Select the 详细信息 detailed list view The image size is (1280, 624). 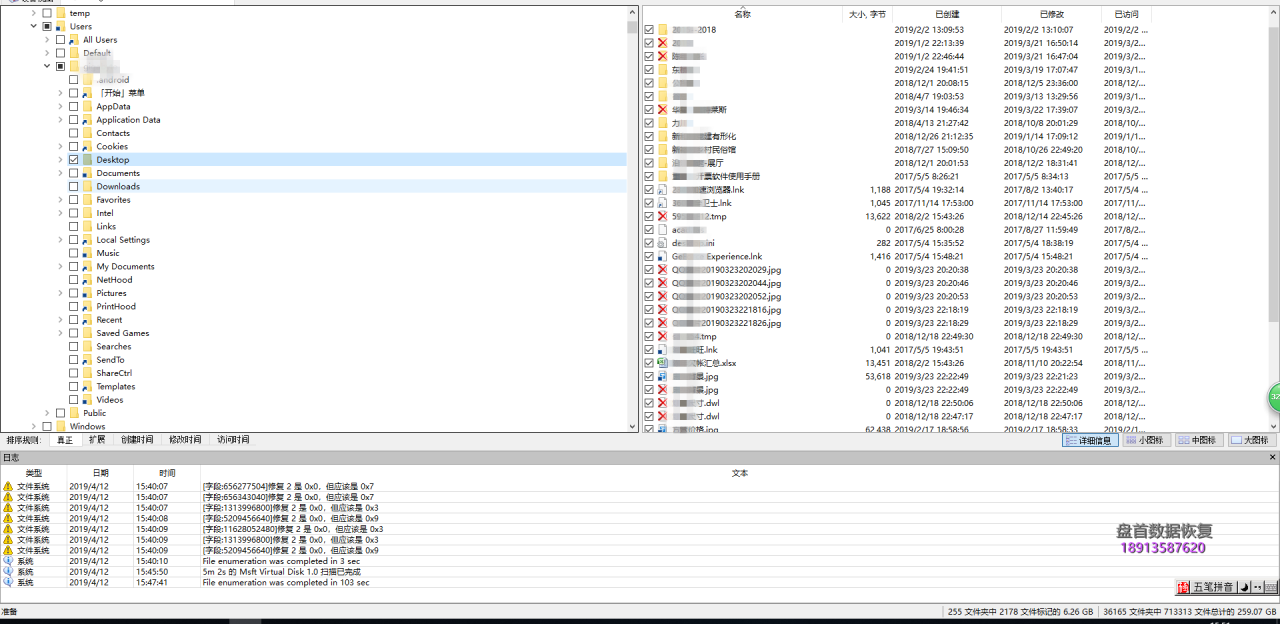click(1089, 440)
